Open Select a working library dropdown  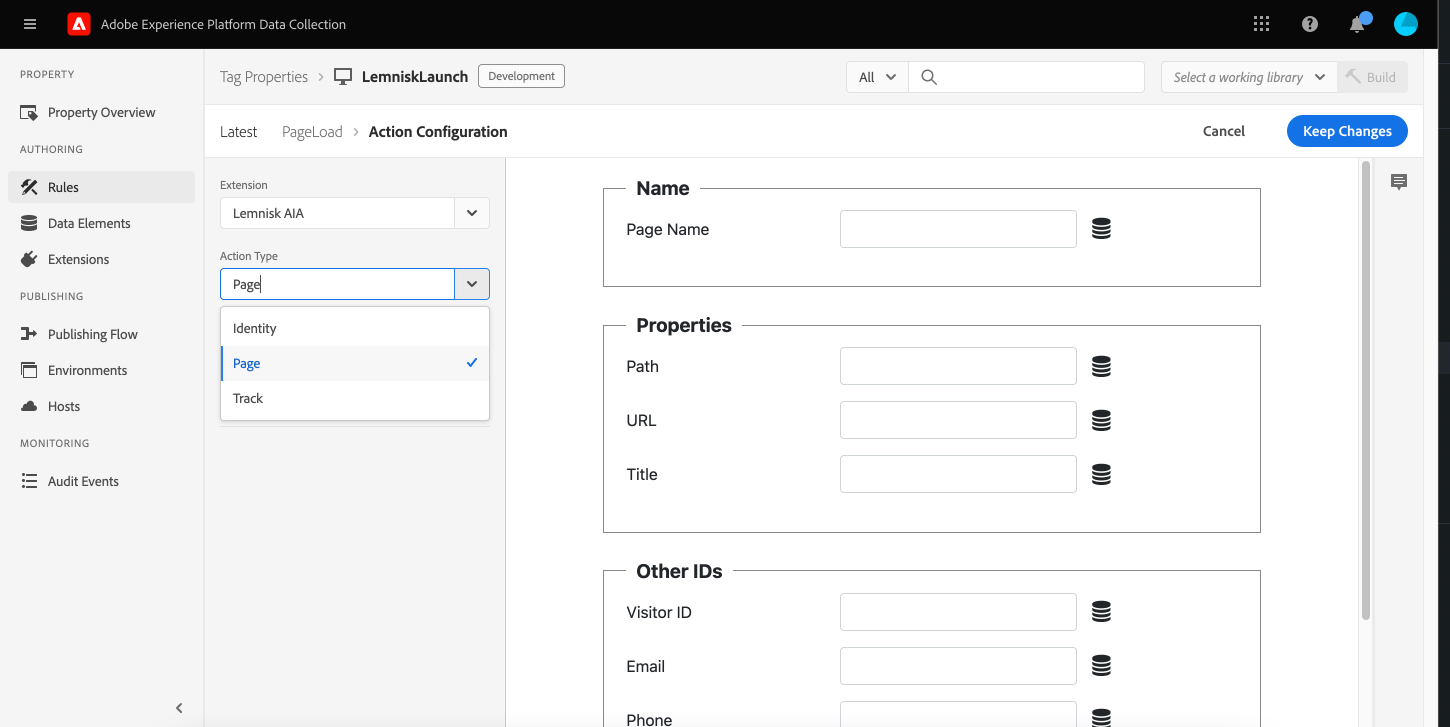click(x=1249, y=77)
